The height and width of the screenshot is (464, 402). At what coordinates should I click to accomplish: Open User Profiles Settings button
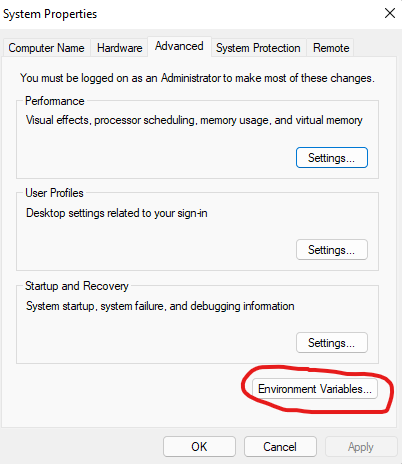click(332, 250)
